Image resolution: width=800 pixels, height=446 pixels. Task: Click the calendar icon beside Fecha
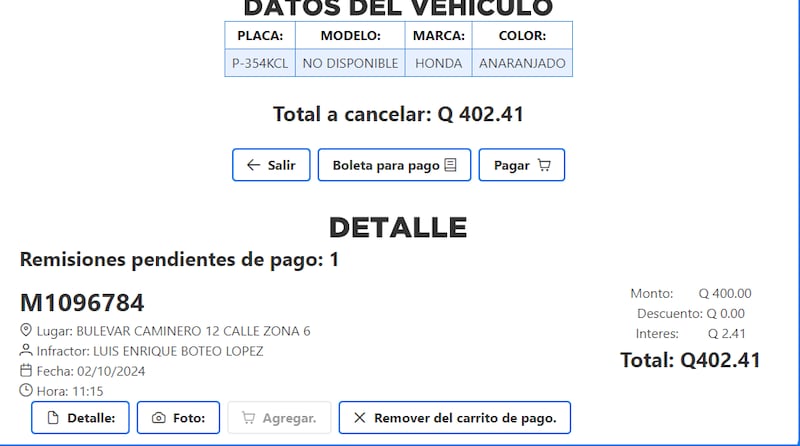pos(26,370)
